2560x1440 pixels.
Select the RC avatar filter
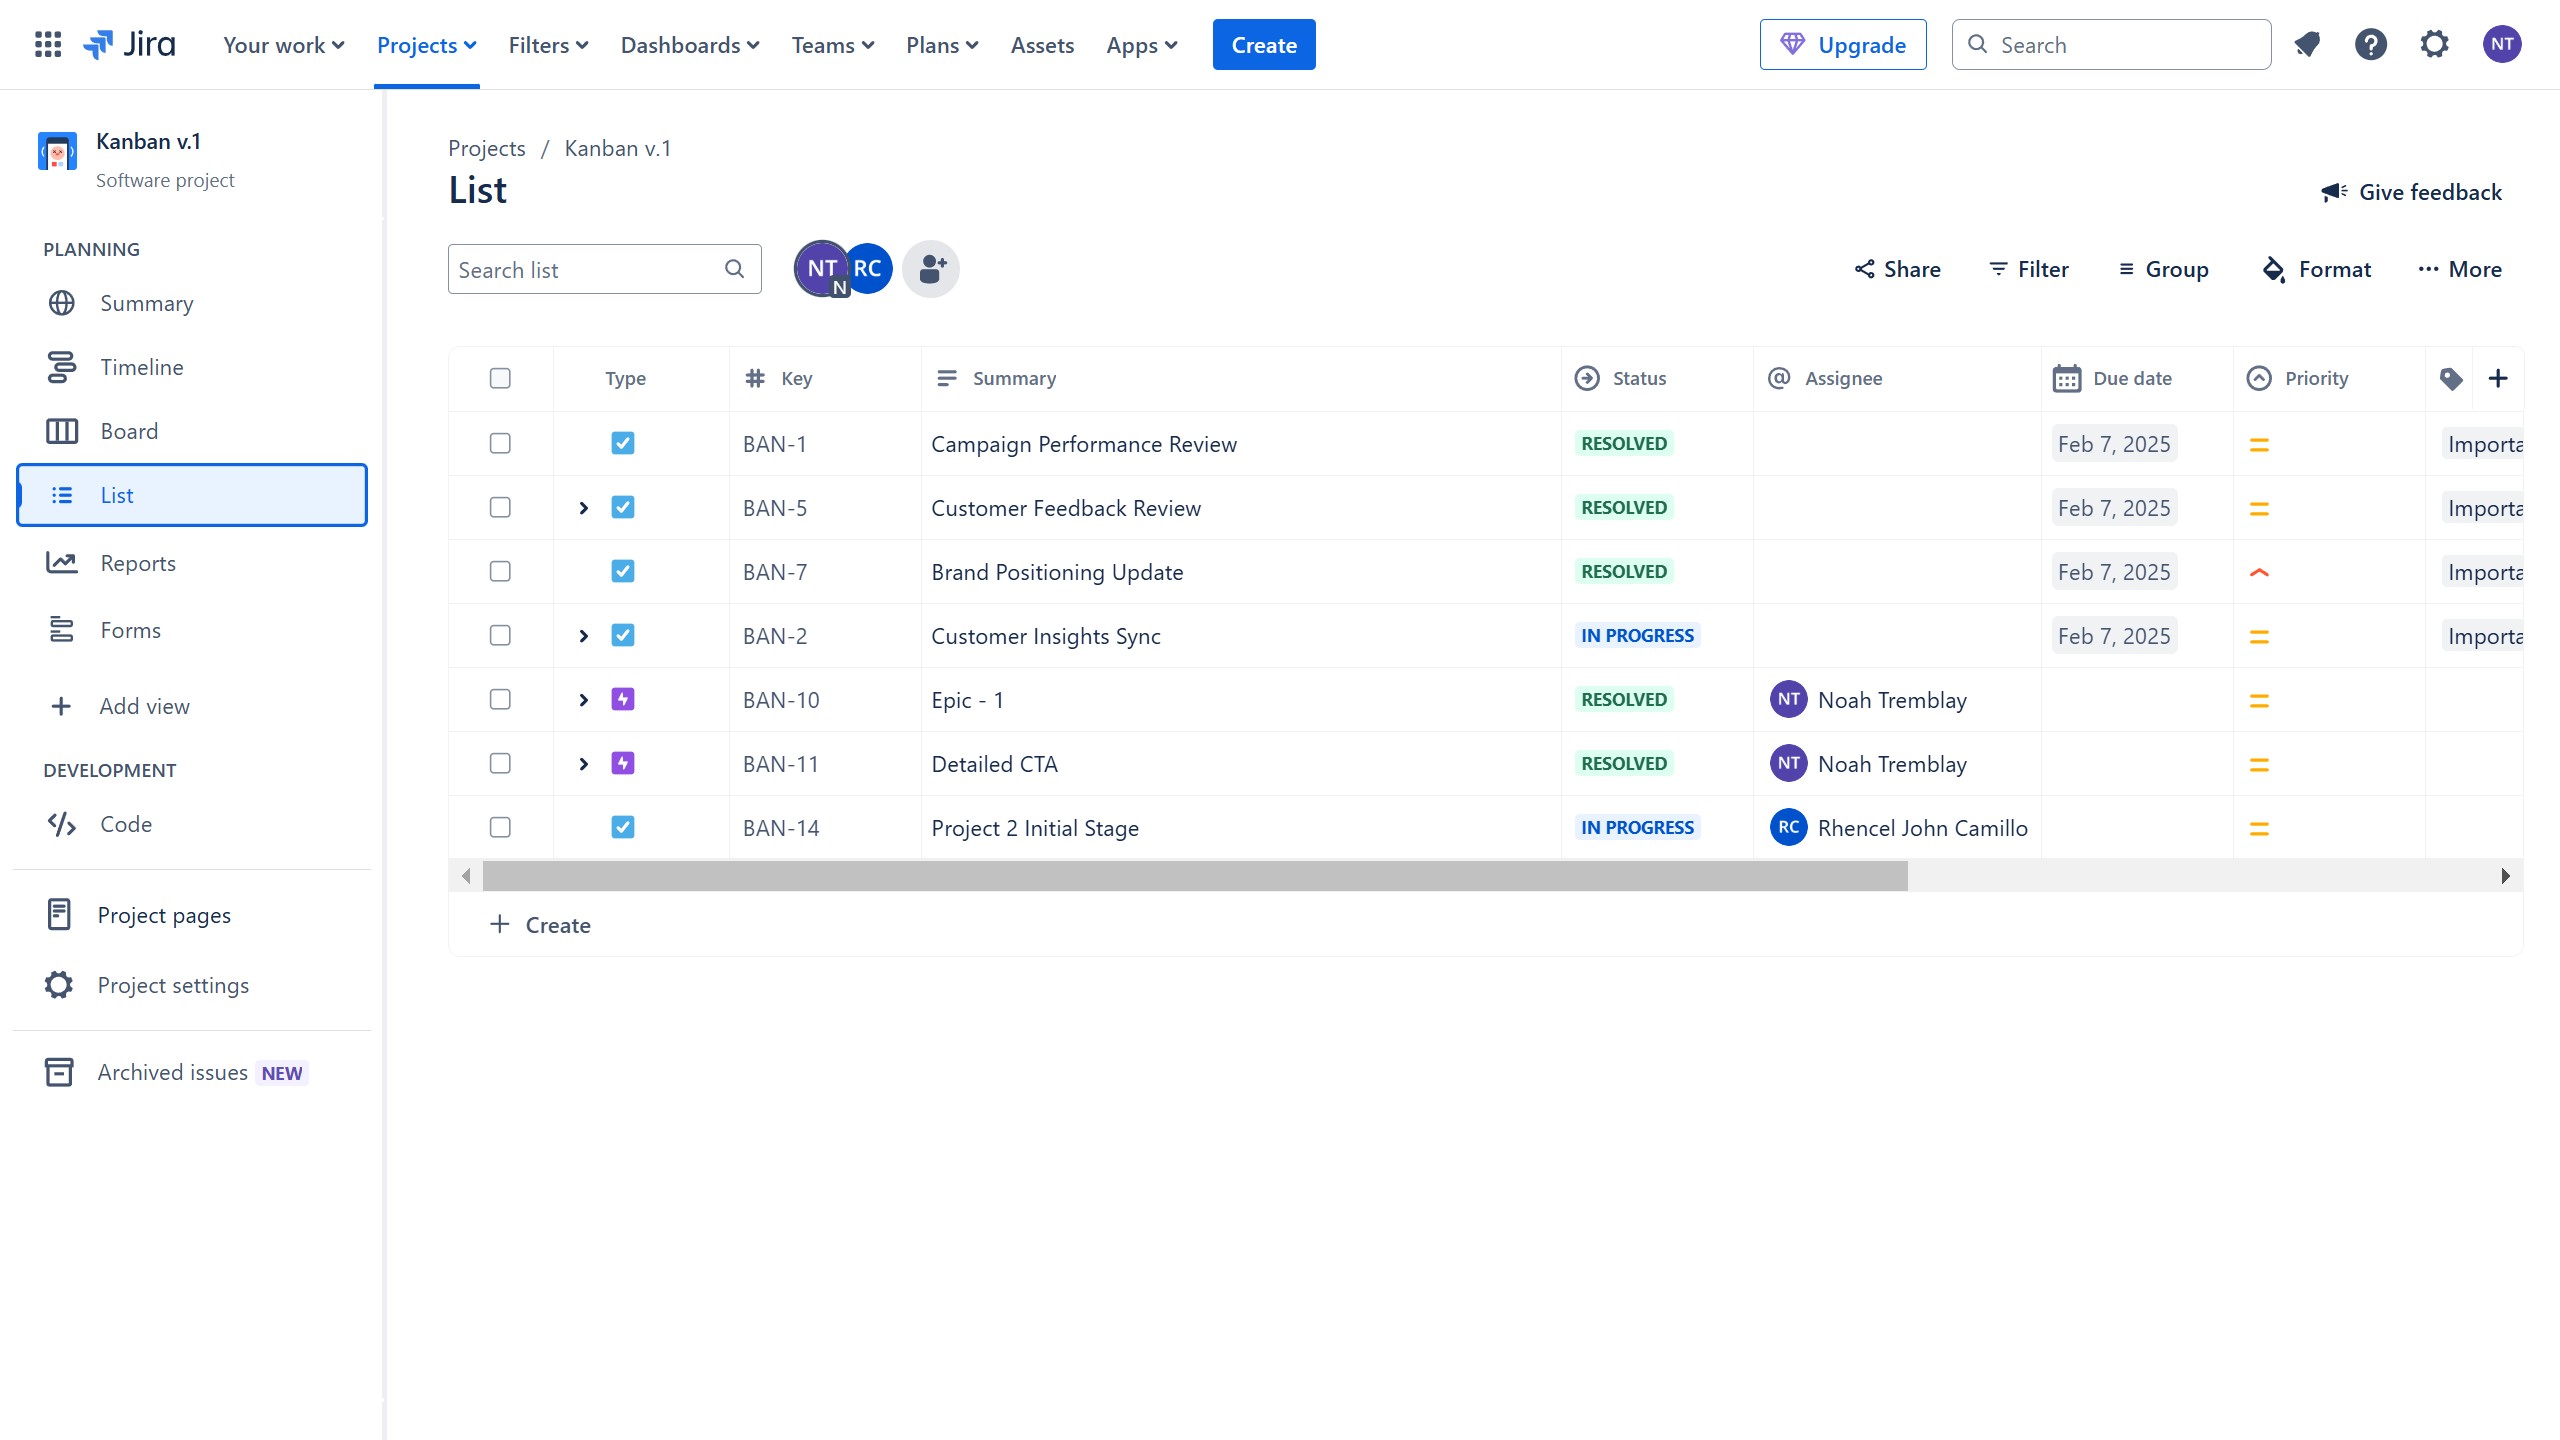coord(868,268)
